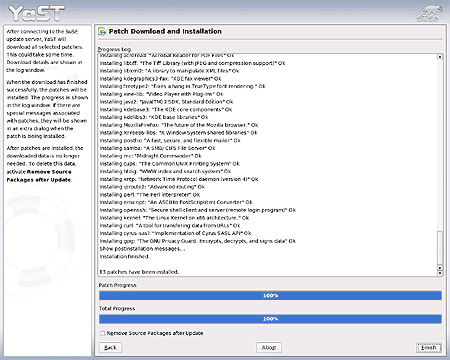The width and height of the screenshot is (450, 360).
Task: Select the 'Installing libxml2' log line
Action: tap(169, 71)
